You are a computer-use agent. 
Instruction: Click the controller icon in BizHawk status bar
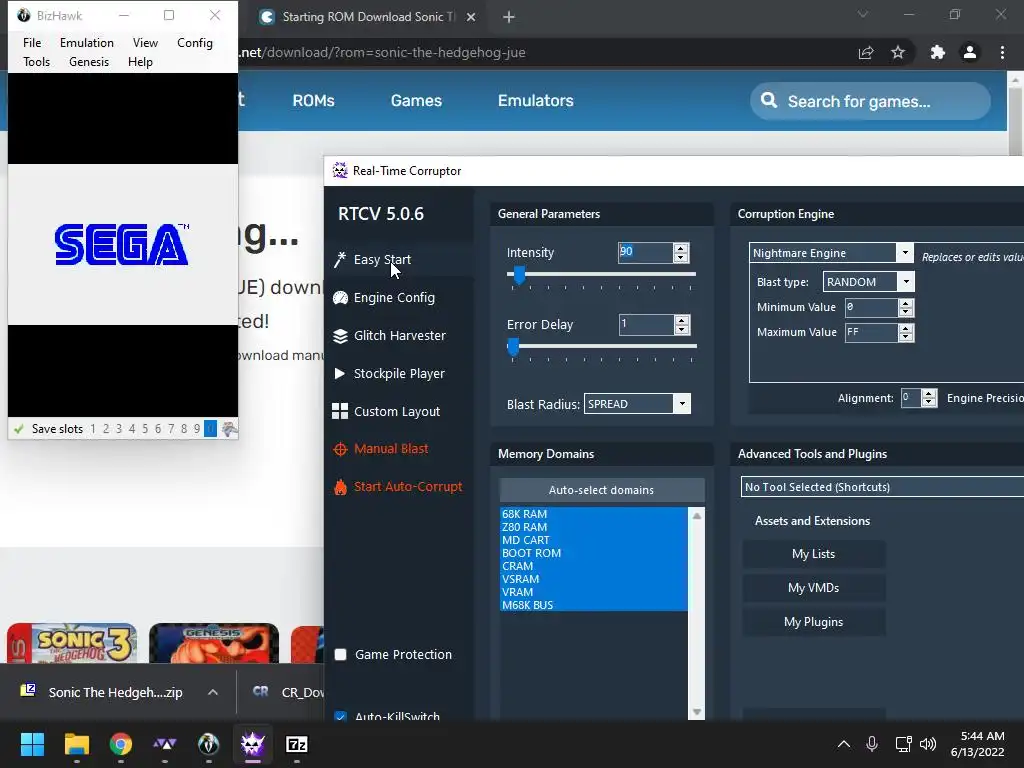[229, 428]
